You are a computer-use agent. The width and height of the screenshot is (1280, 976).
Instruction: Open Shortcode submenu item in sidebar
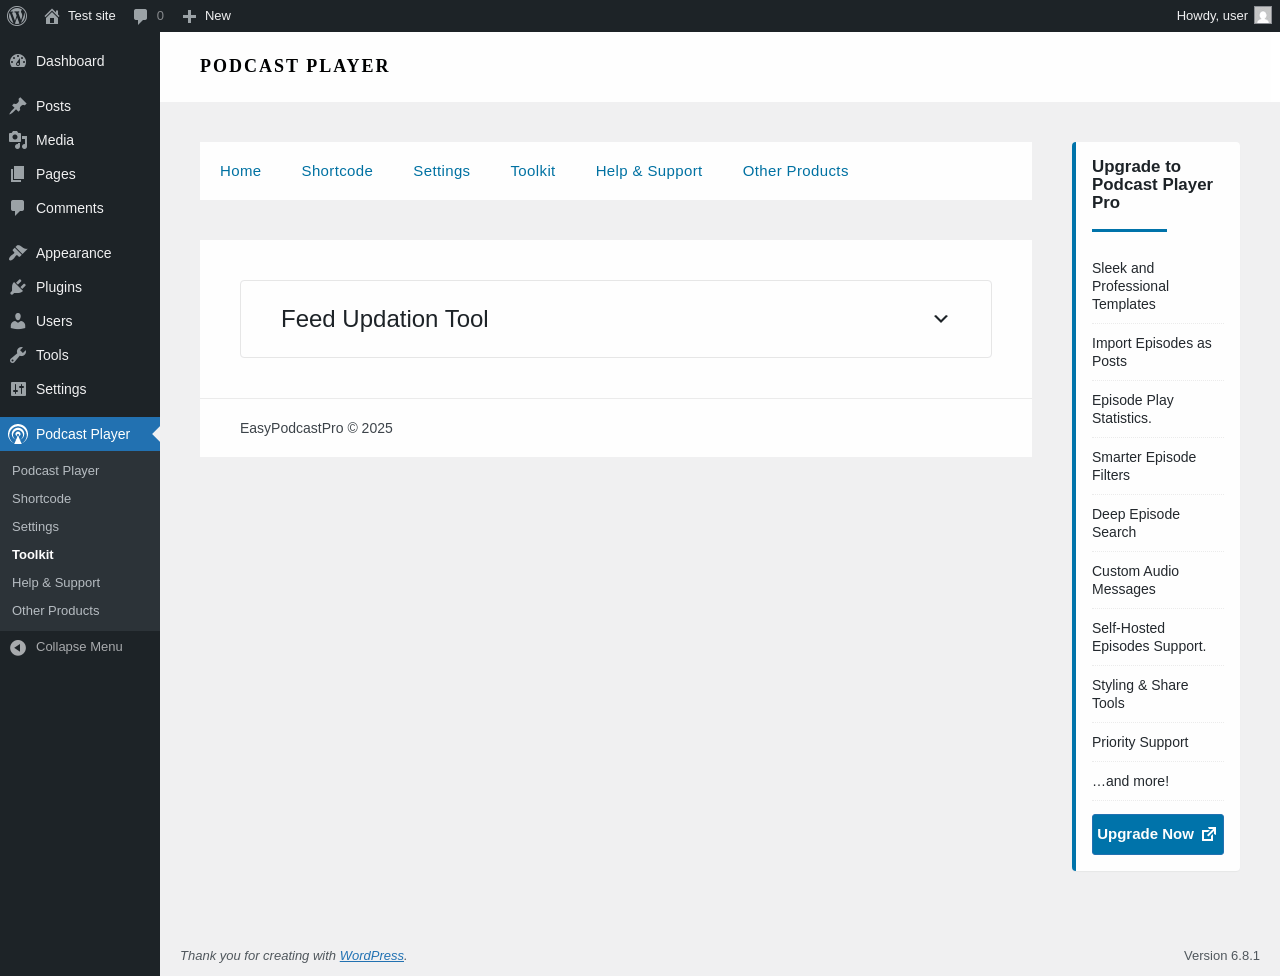click(x=42, y=499)
